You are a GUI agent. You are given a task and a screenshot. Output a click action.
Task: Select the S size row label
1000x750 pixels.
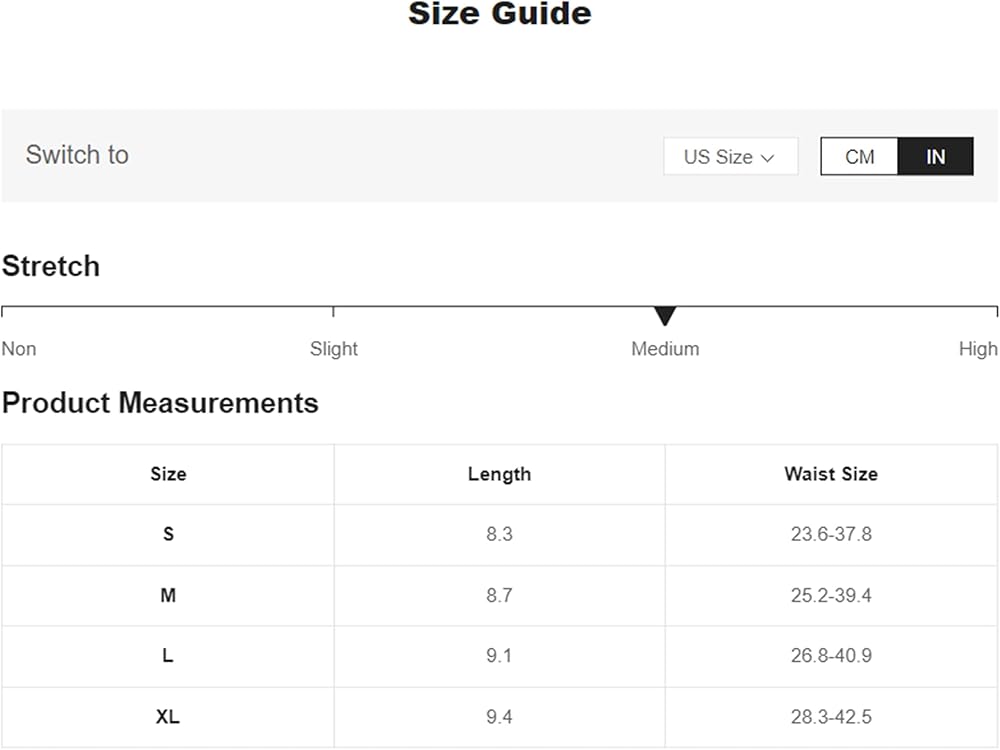coord(168,534)
